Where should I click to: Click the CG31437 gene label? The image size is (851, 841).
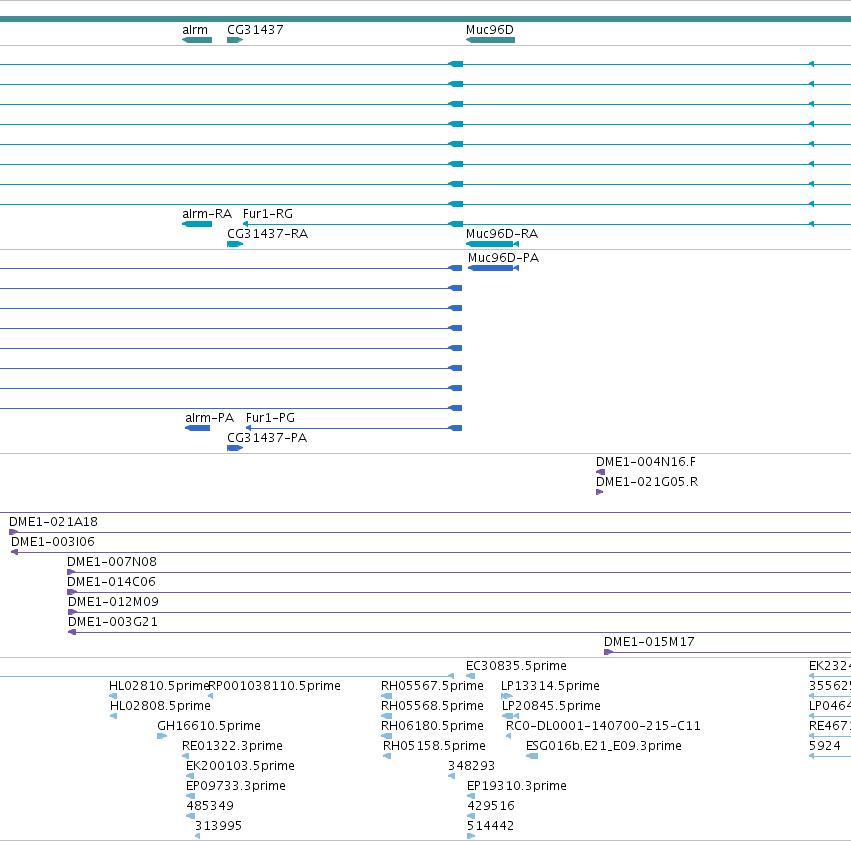point(255,30)
